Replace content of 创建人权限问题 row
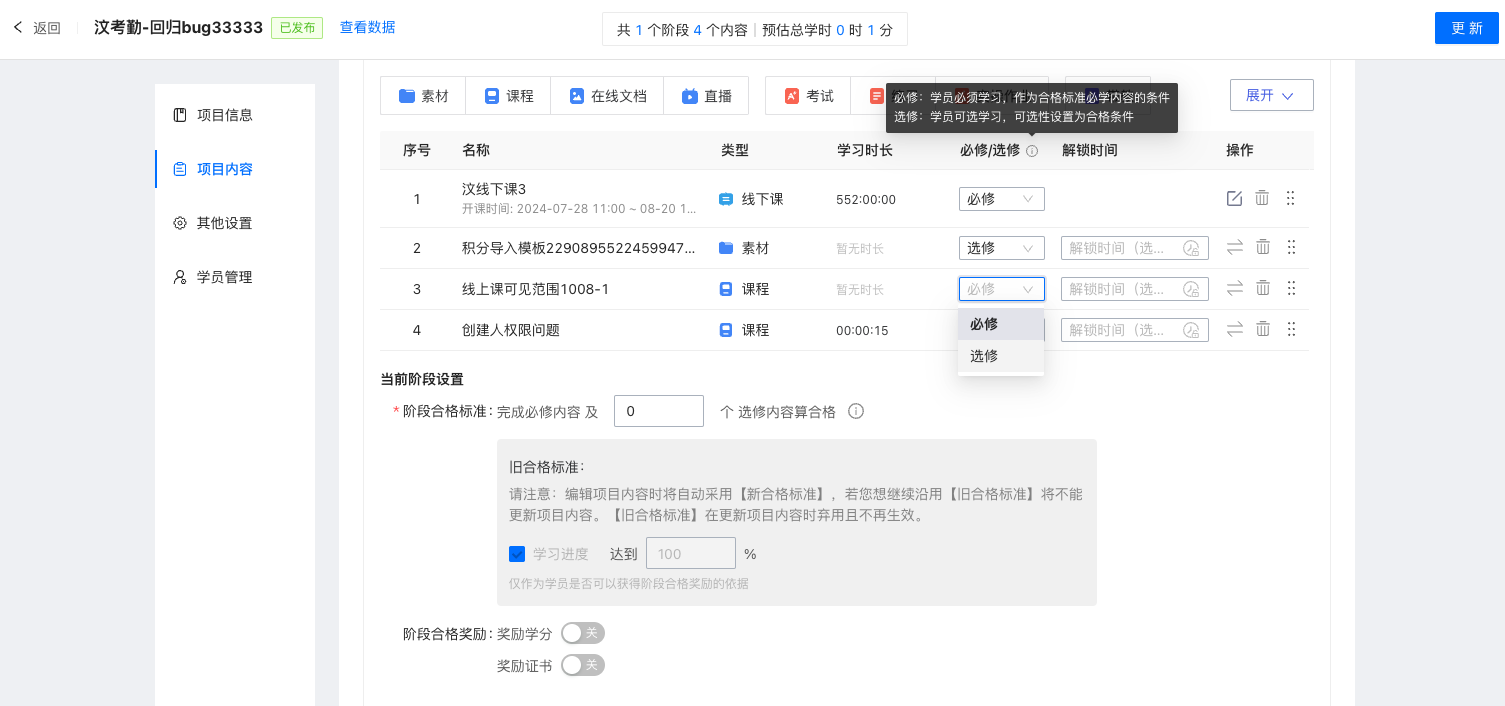Screen dimensions: 1505x706 tap(1235, 329)
